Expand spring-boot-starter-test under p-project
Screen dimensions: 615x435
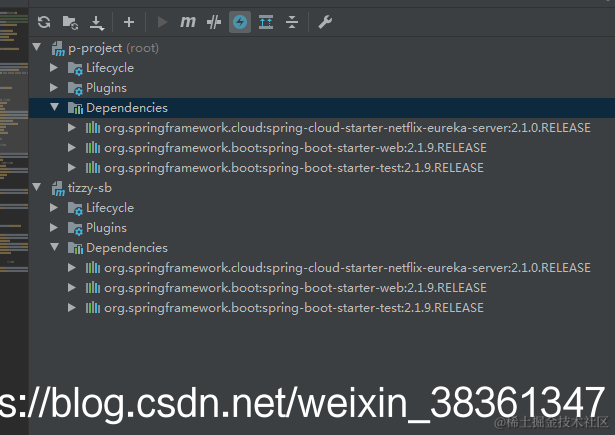coord(71,167)
